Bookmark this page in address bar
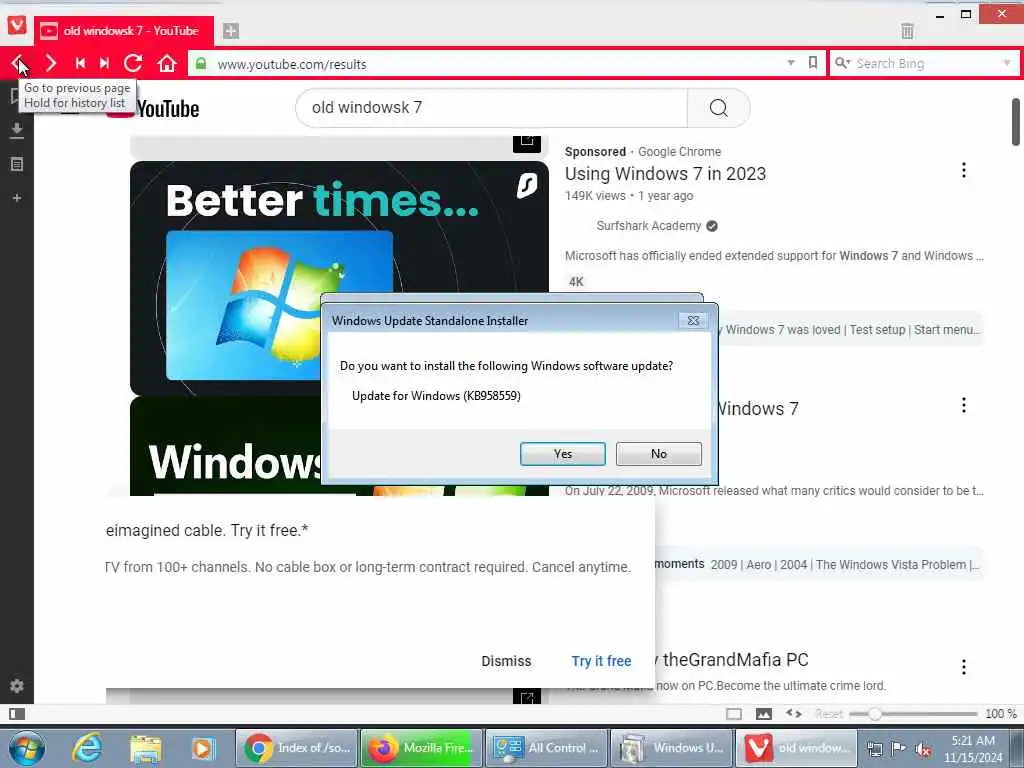Image resolution: width=1024 pixels, height=768 pixels. (x=812, y=63)
